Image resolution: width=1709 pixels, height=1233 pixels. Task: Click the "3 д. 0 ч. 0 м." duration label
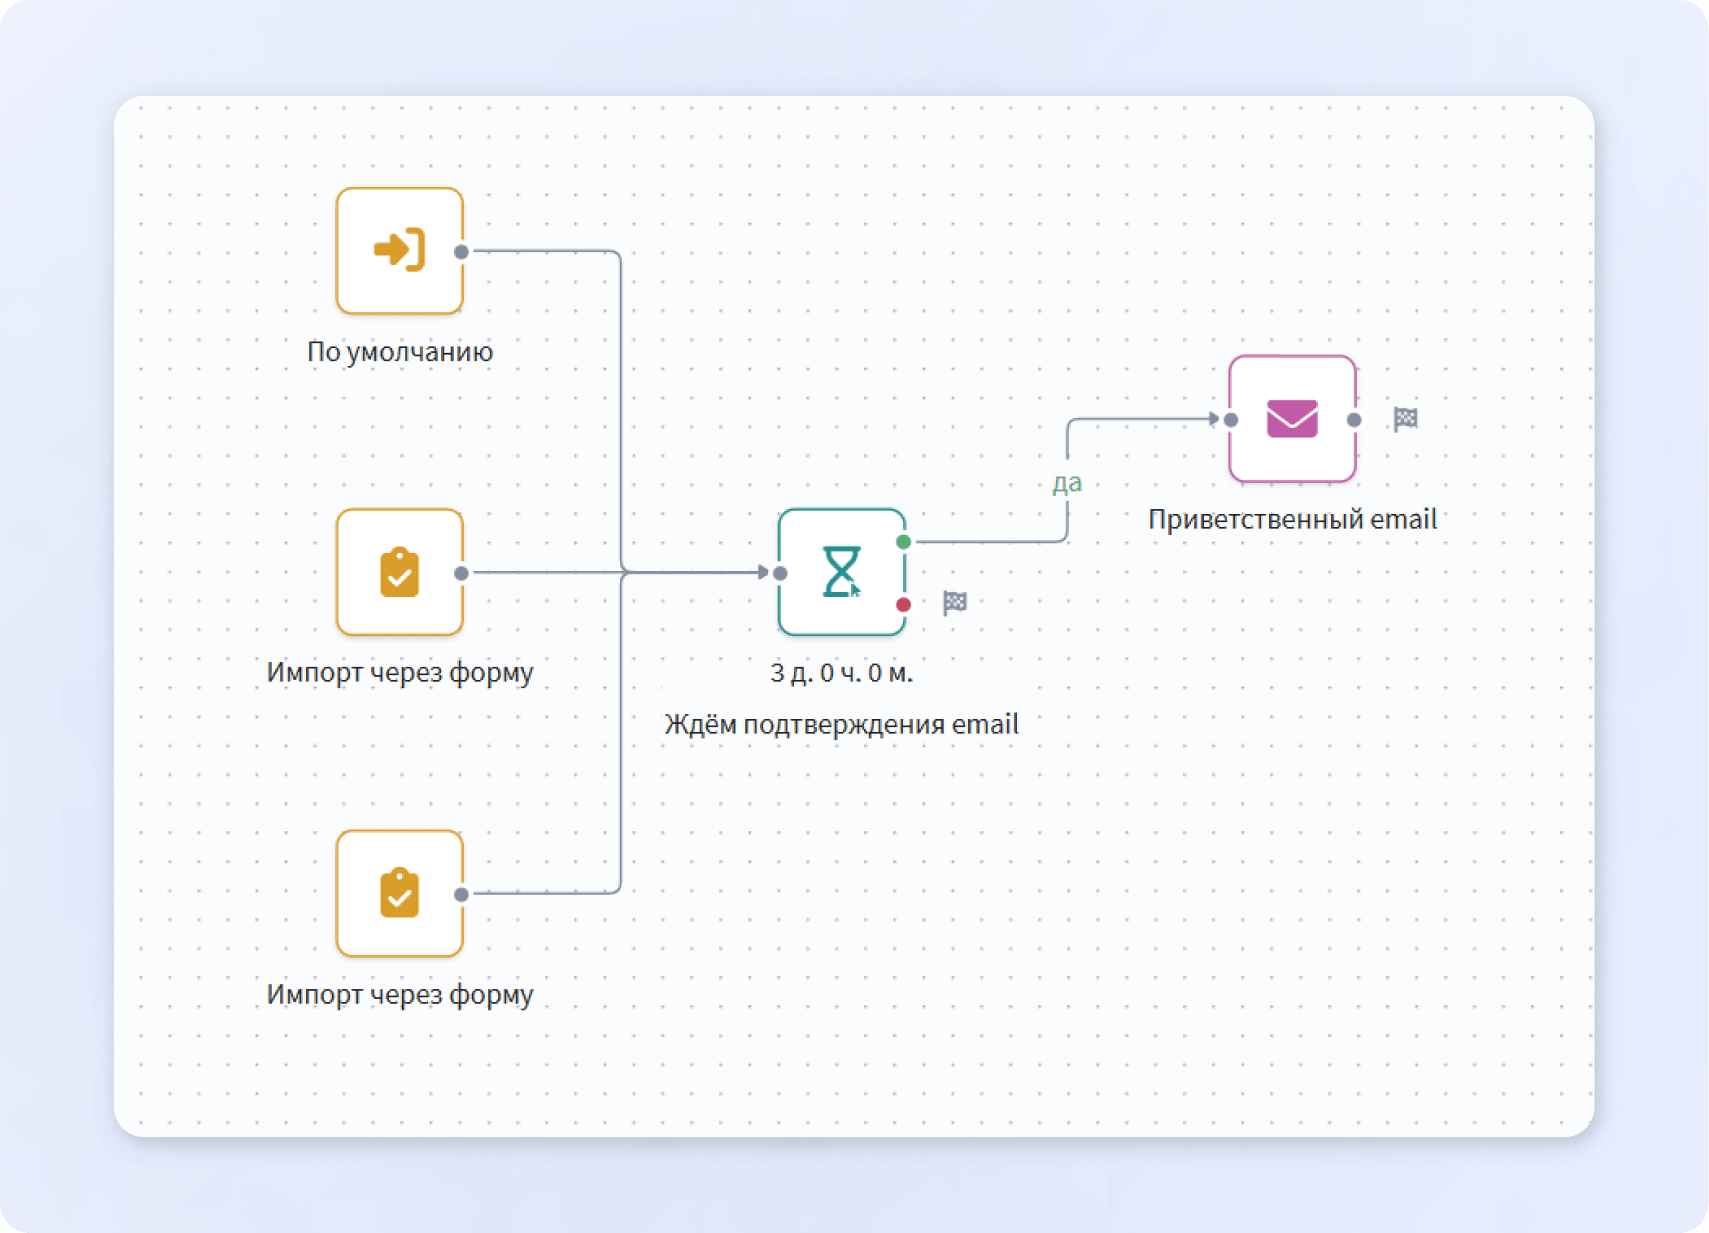[x=841, y=673]
